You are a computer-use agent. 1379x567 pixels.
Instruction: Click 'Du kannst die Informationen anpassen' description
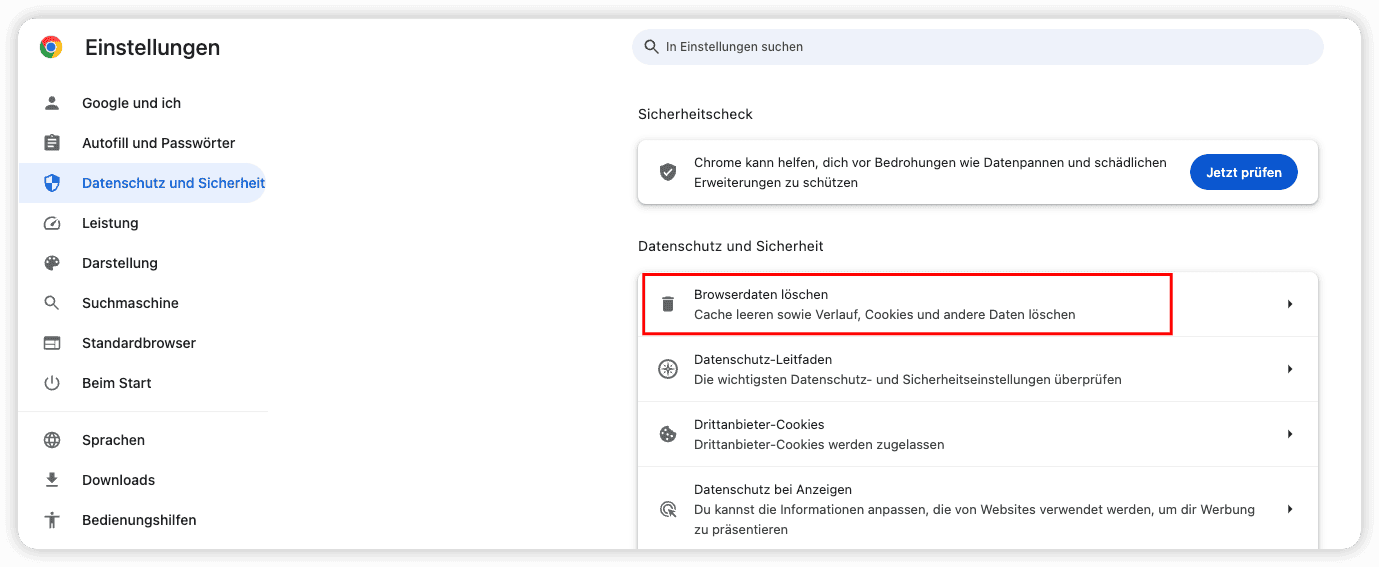974,519
